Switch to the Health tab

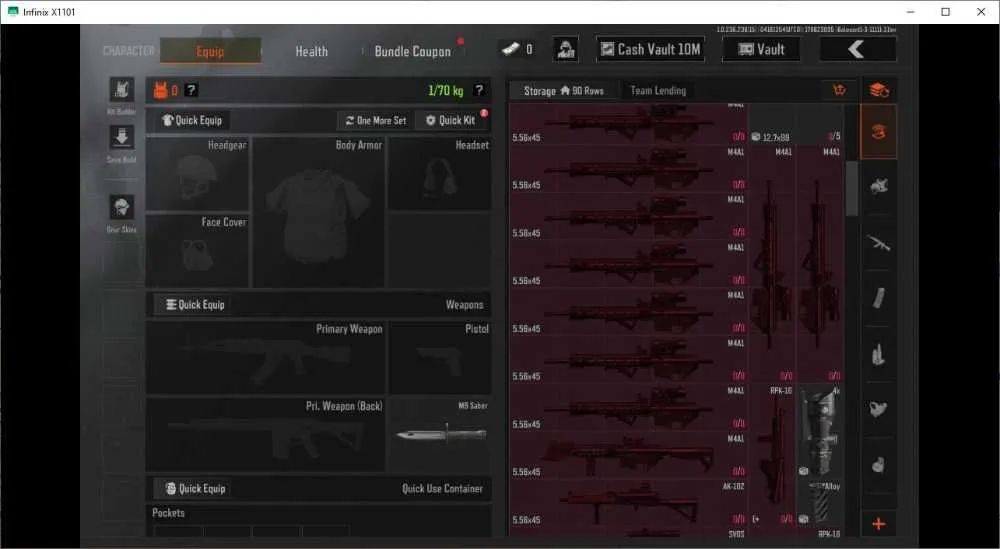(x=311, y=52)
